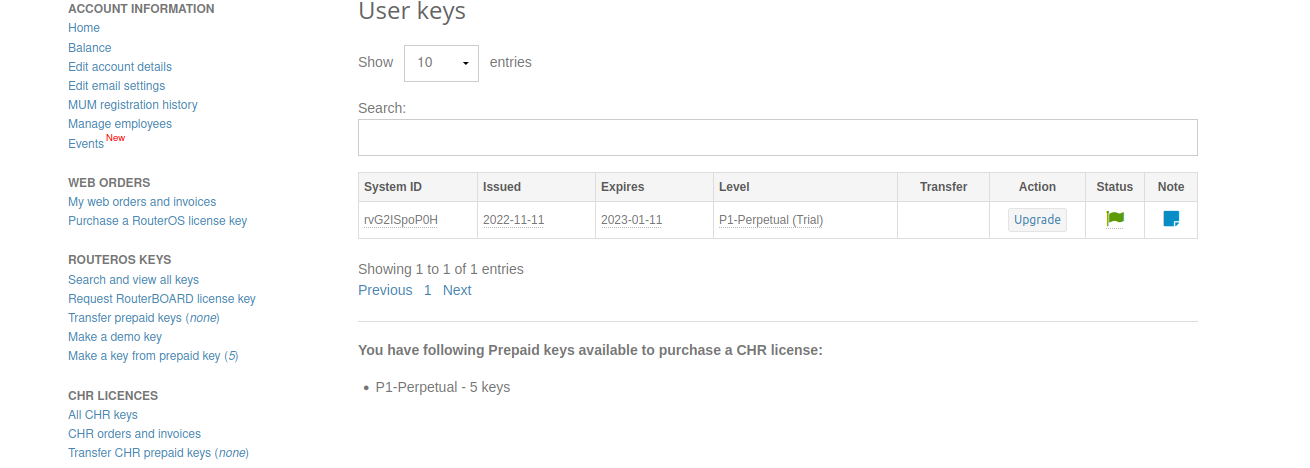Open Edit account details
This screenshot has height=468, width=1310.
click(120, 67)
